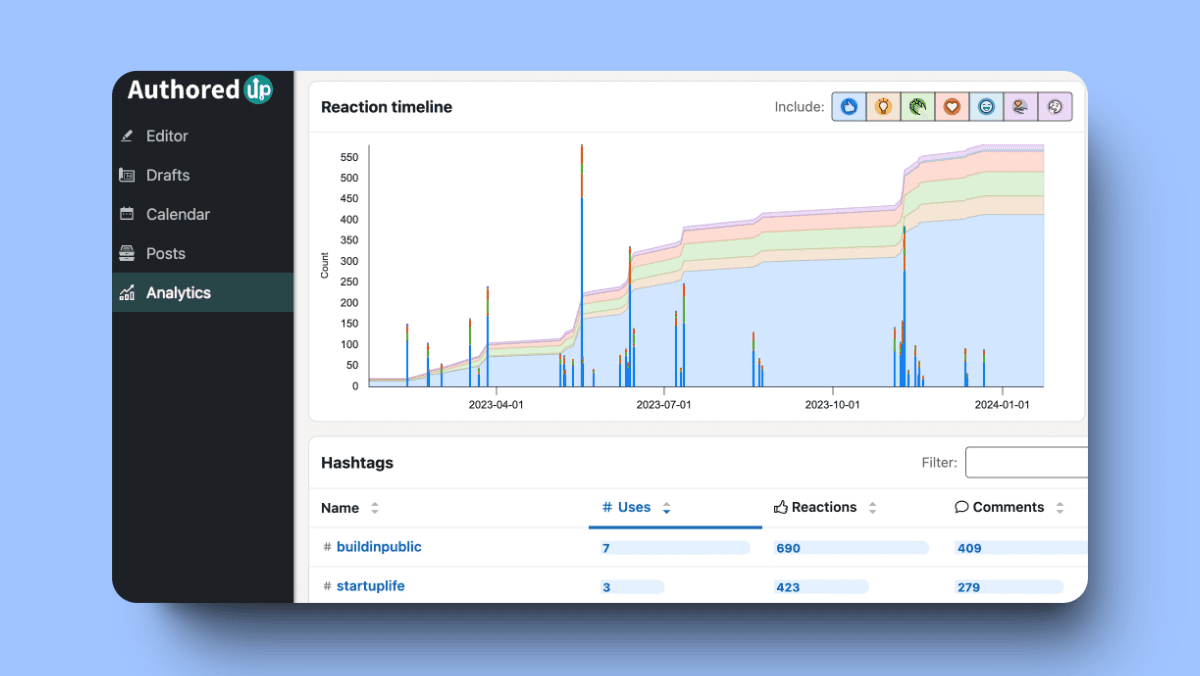The width and height of the screenshot is (1200, 676).
Task: Click the Calendar icon in sidebar
Action: [127, 214]
